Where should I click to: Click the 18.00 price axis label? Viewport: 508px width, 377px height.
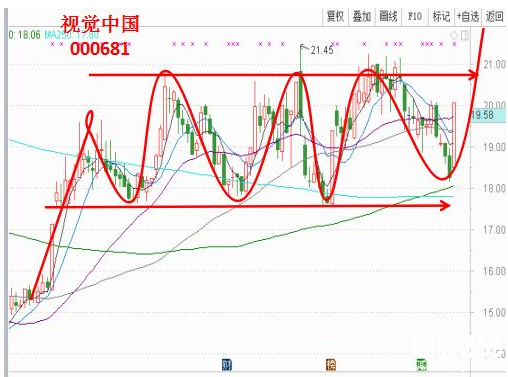click(494, 189)
